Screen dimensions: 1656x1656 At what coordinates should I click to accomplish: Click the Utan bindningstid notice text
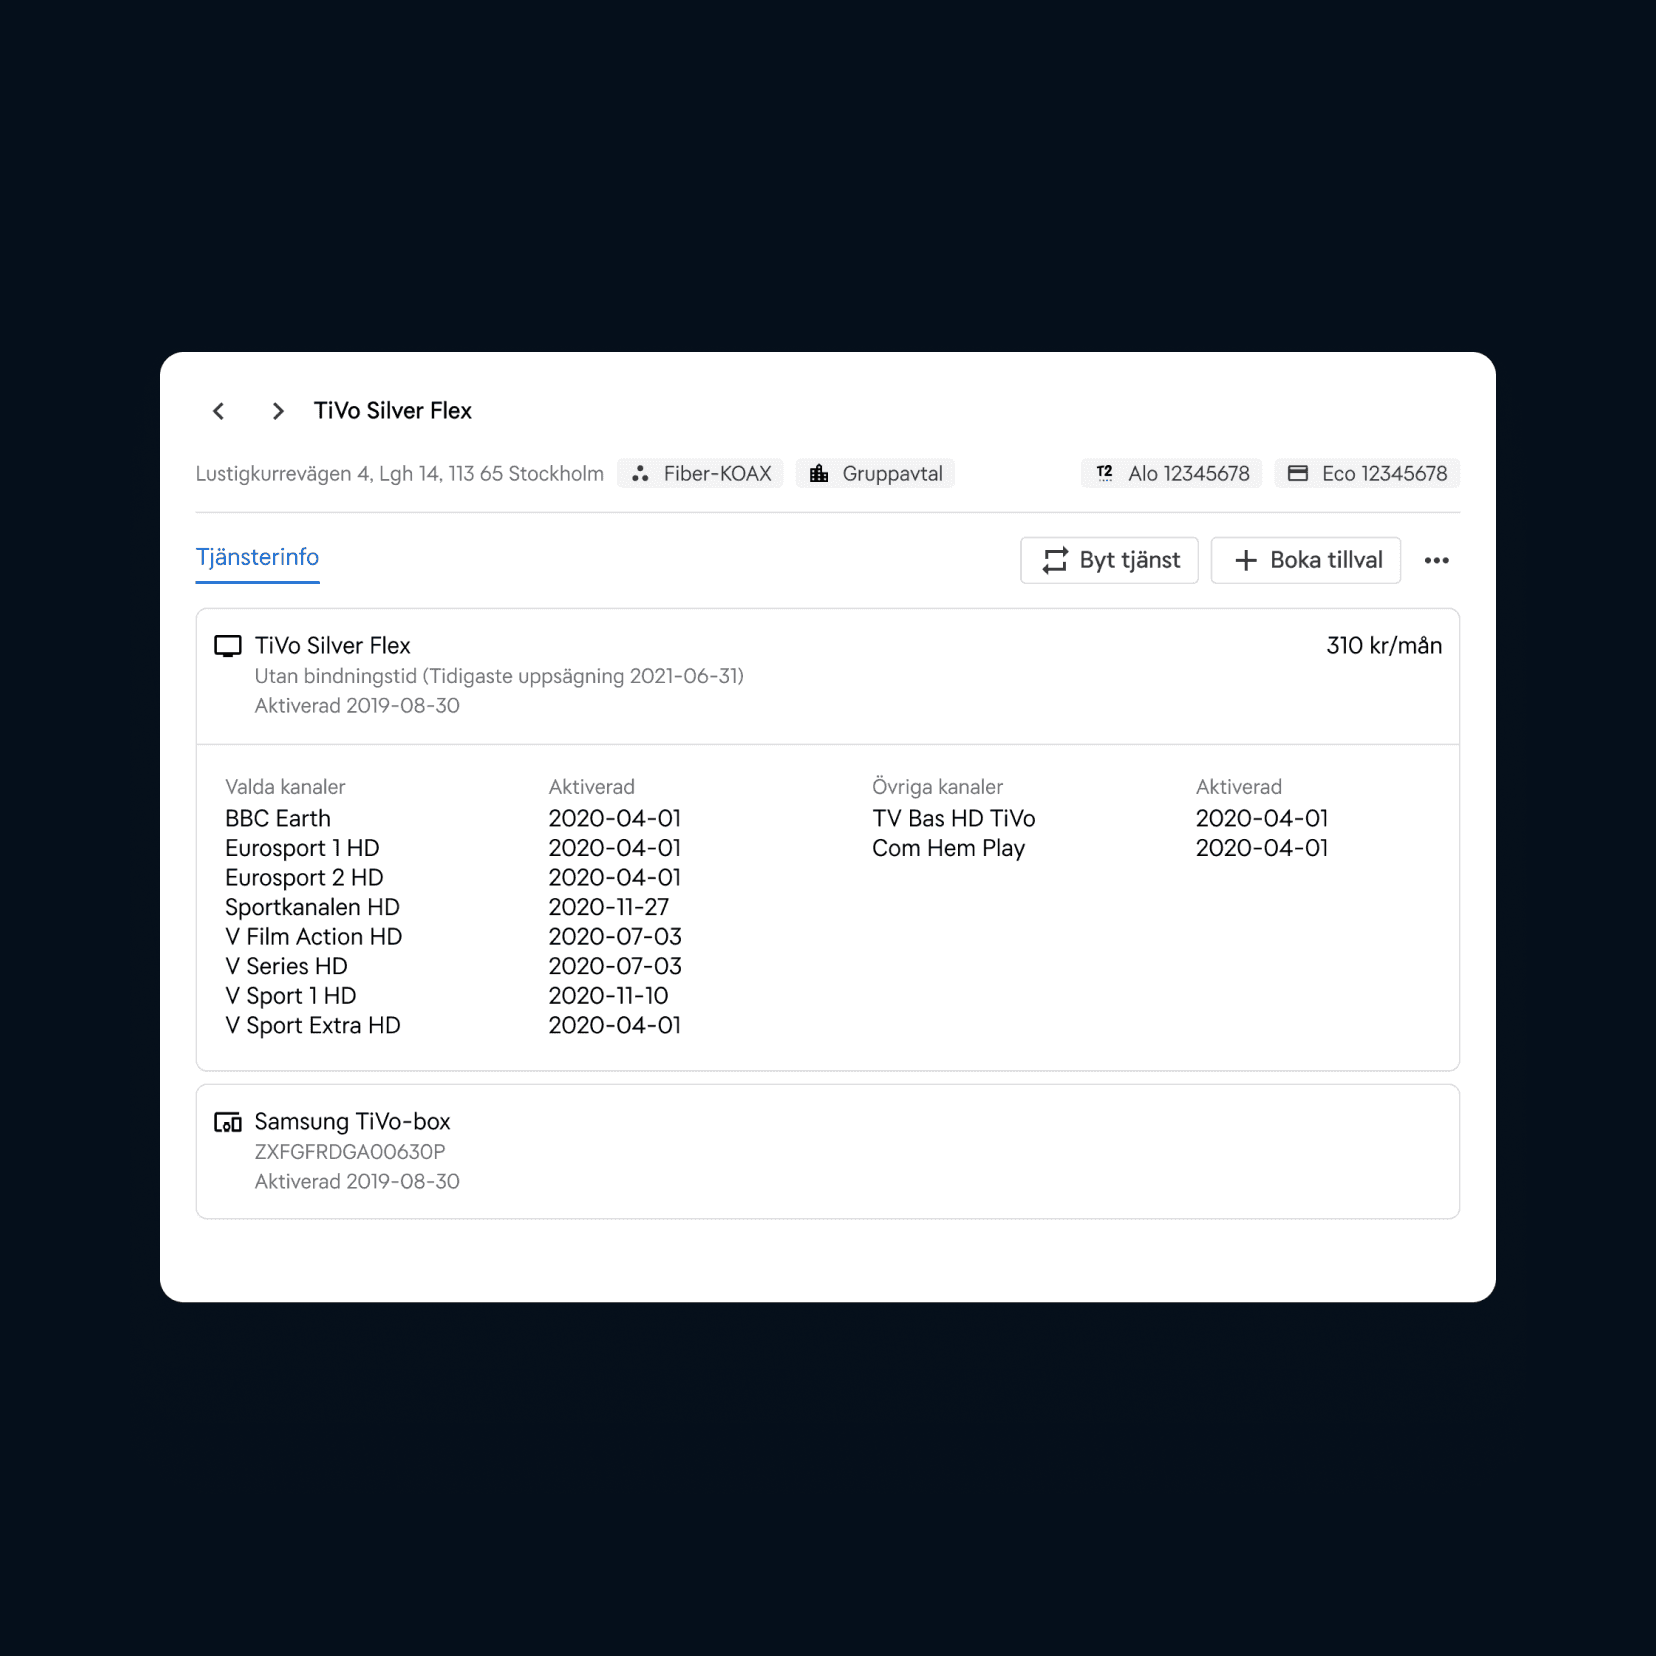[499, 676]
